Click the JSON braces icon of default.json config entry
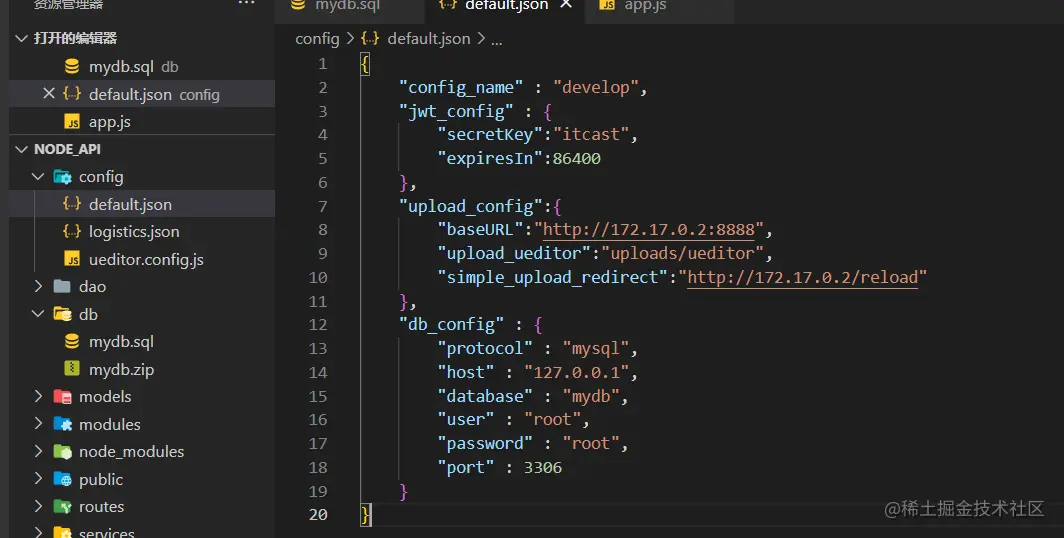Screen dimensions: 1064x538 (72, 94)
